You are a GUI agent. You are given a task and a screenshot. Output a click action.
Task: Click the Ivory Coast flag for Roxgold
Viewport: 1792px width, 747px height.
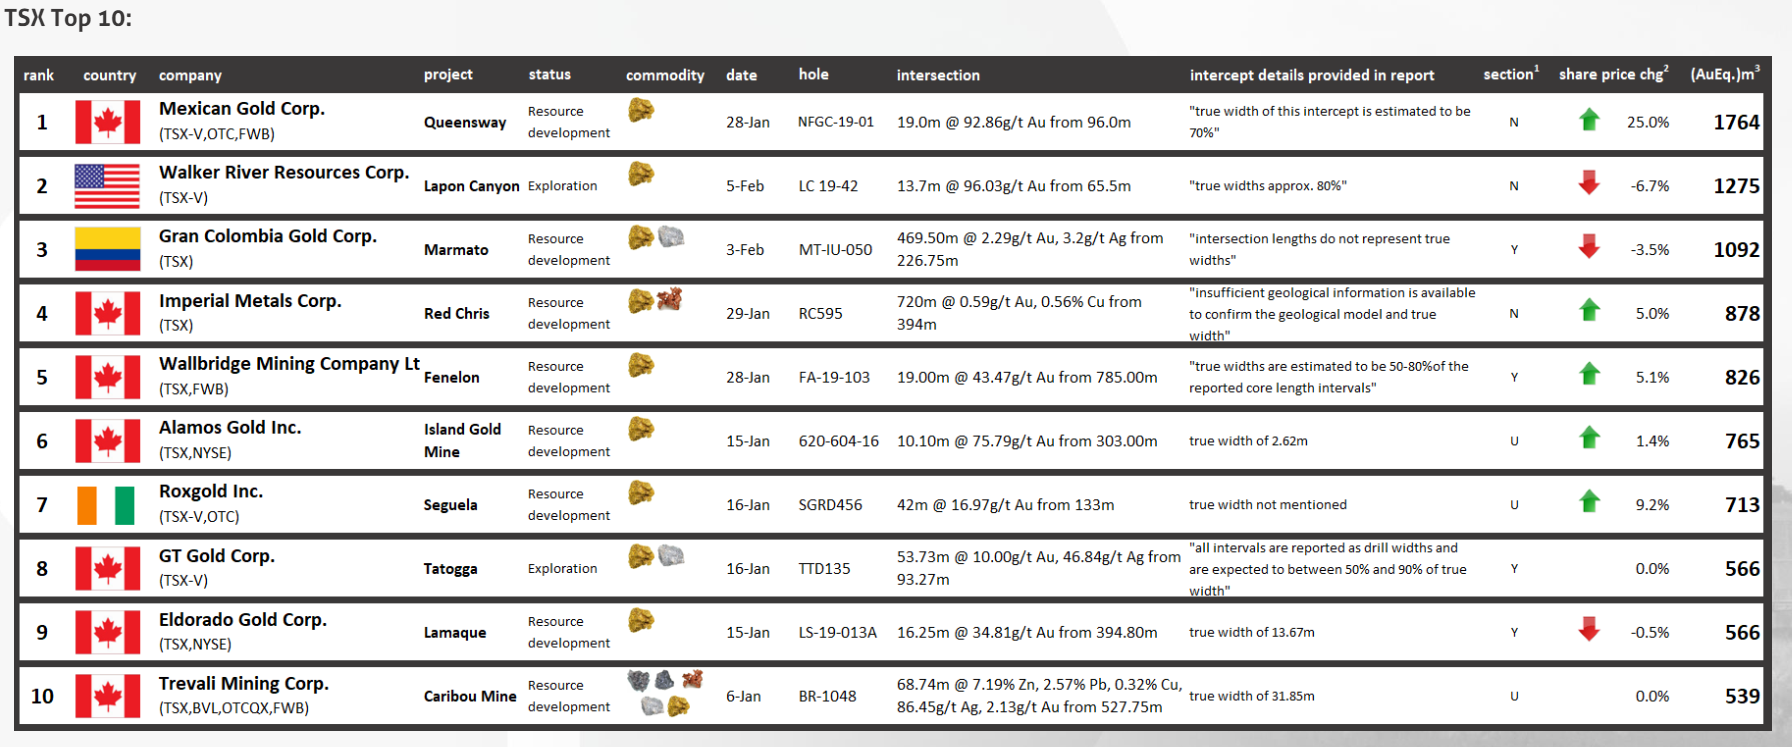[x=107, y=505]
